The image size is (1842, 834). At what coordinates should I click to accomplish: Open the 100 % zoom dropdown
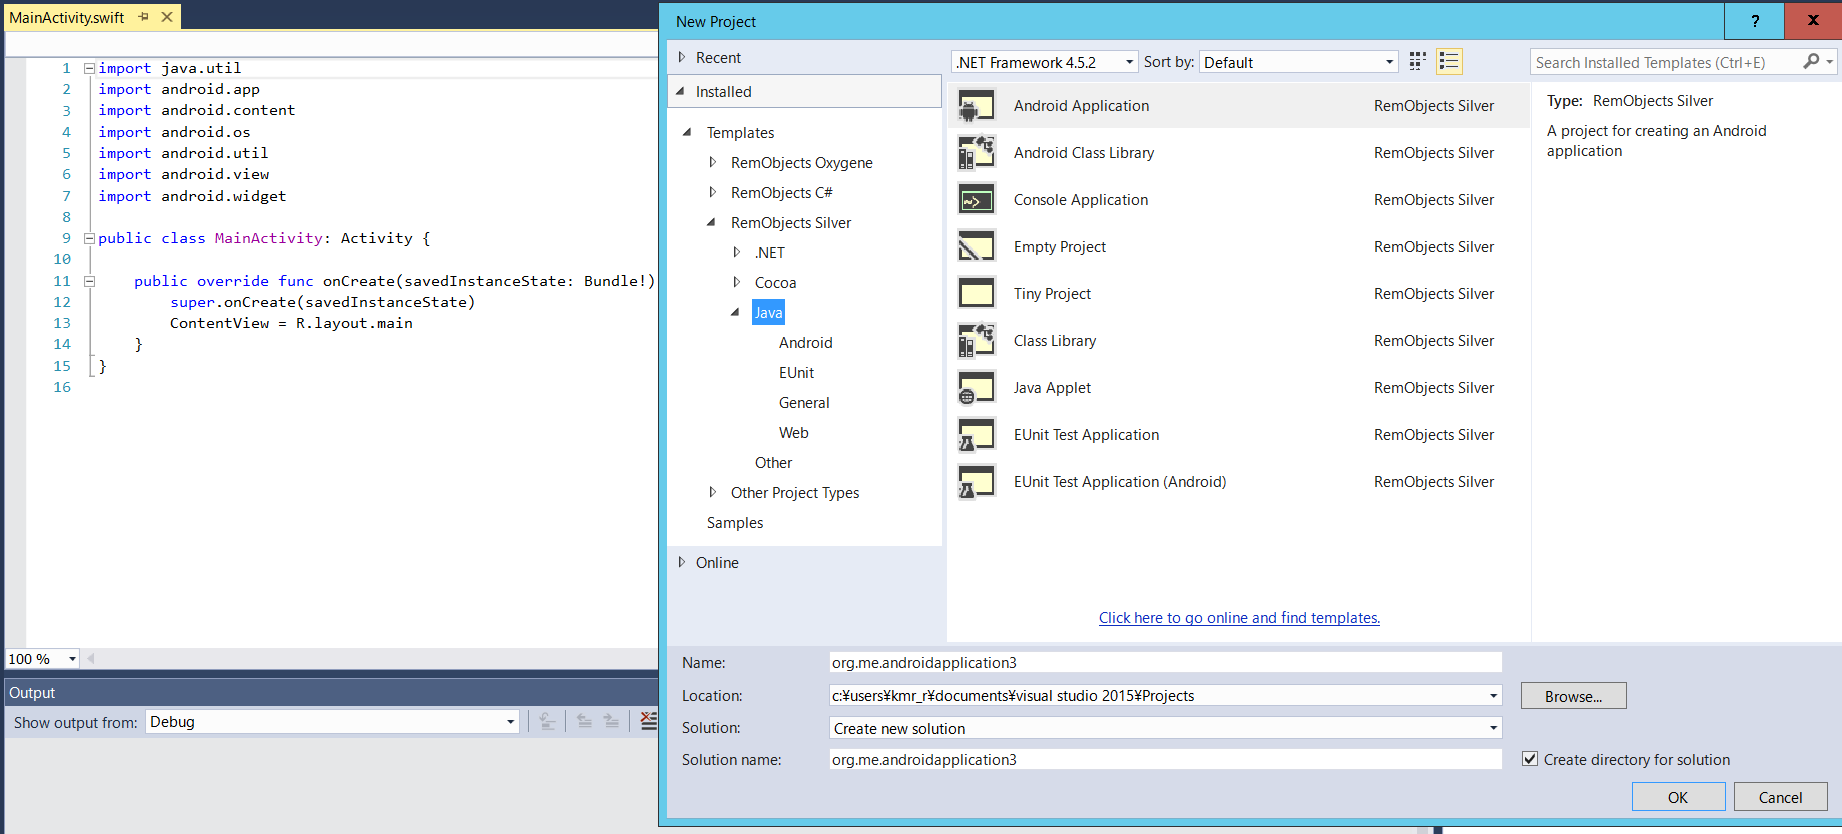click(72, 659)
